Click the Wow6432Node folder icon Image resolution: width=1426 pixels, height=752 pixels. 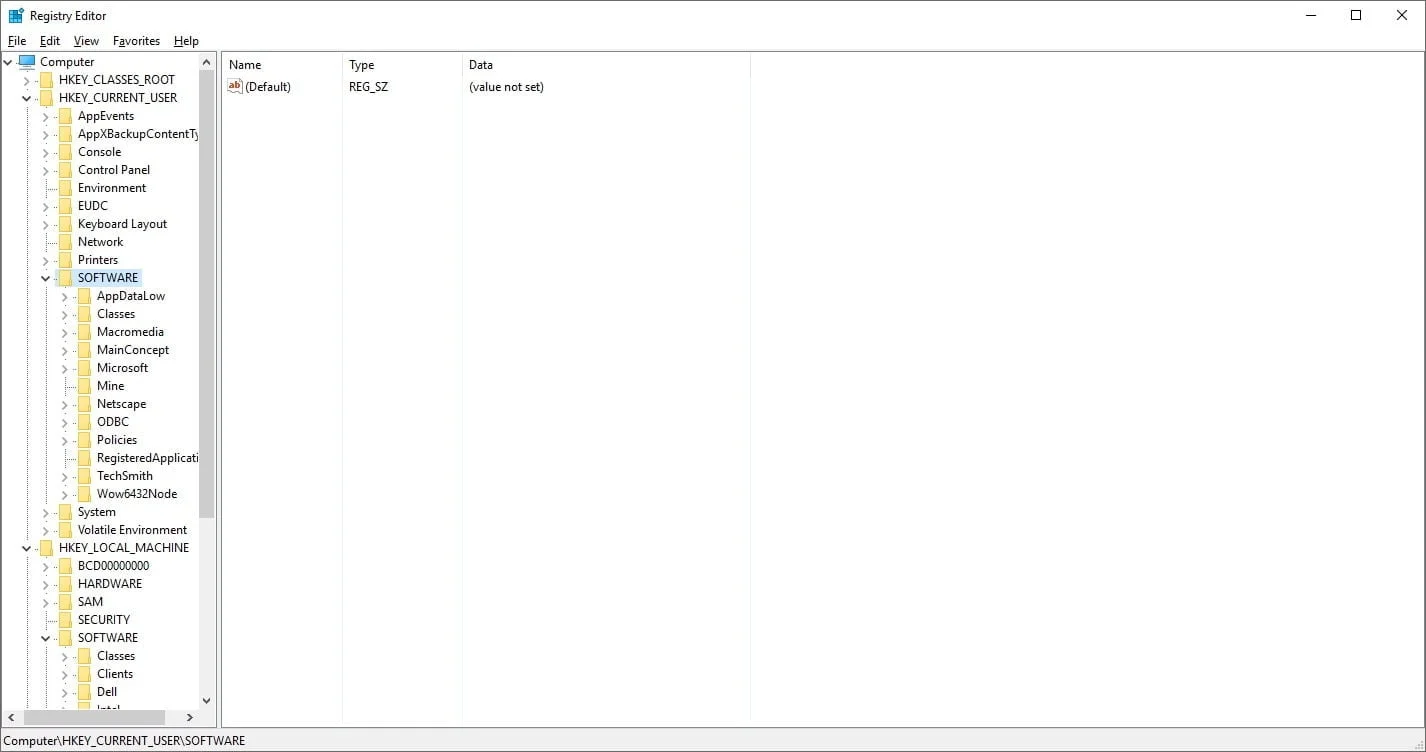pyautogui.click(x=83, y=493)
